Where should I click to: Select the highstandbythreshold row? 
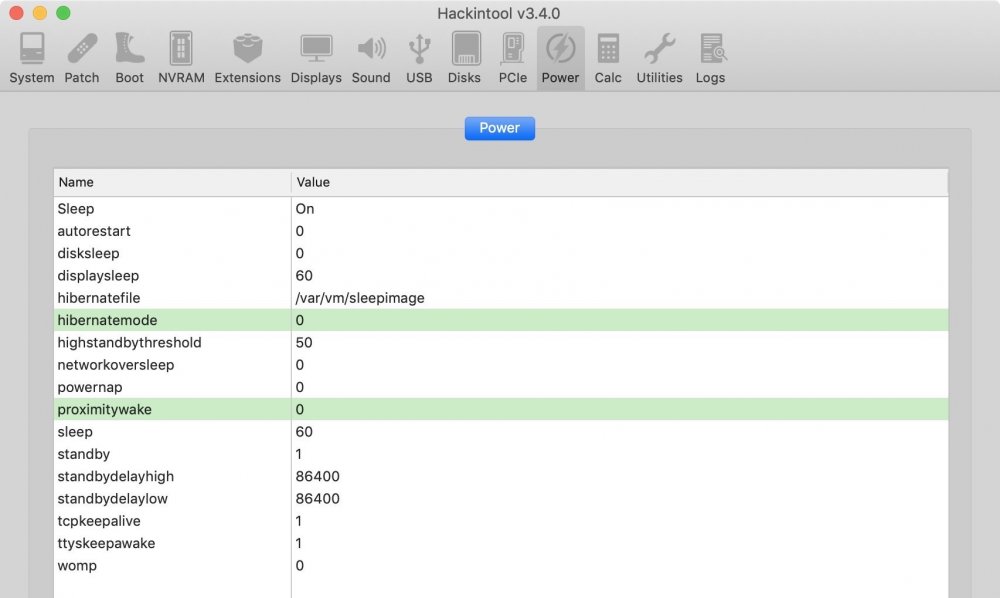point(501,342)
